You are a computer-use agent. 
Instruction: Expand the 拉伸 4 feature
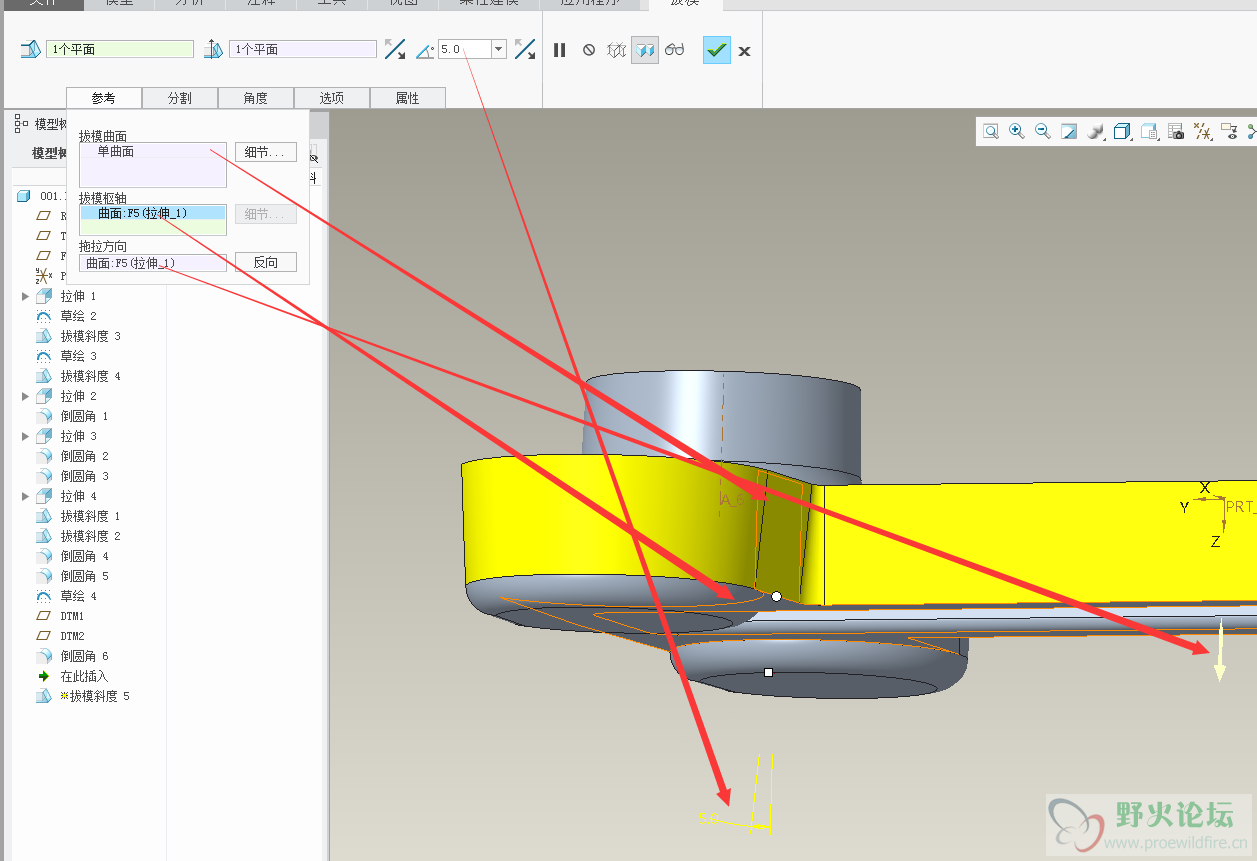26,496
